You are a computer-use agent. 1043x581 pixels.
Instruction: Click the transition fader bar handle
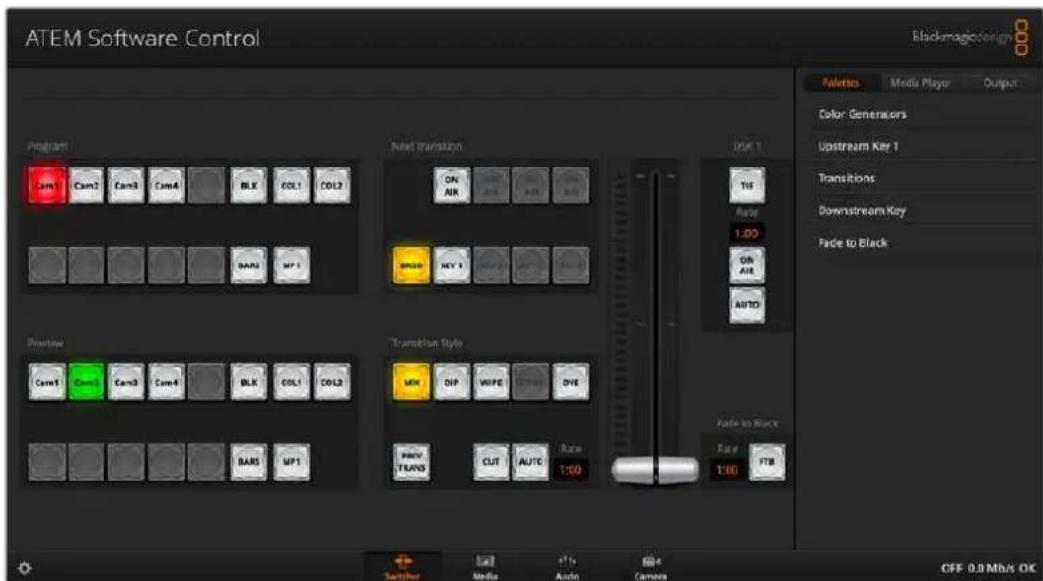point(655,469)
